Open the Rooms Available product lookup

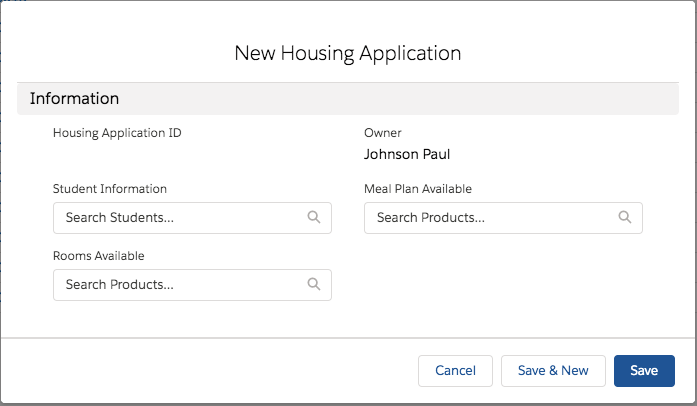pos(180,285)
